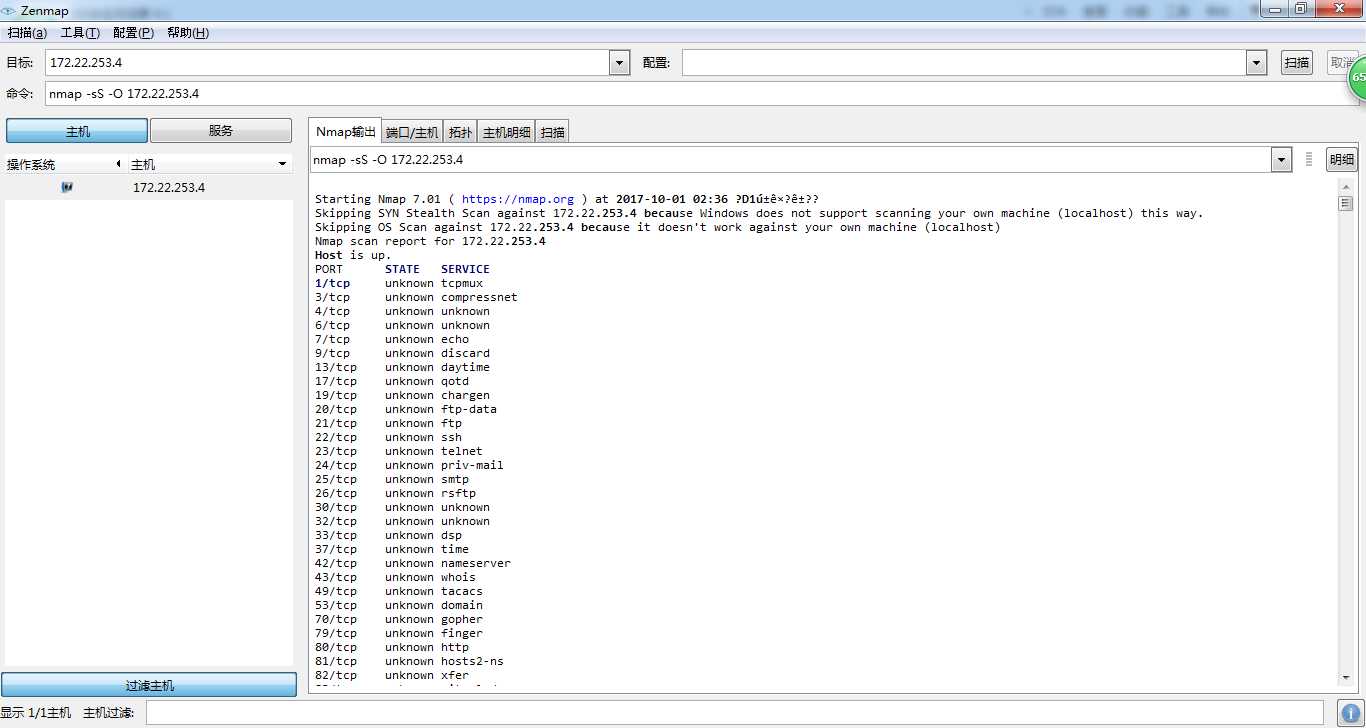Open the 帮助(H) menu
Viewport: 1366px width, 728px height.
(x=188, y=33)
